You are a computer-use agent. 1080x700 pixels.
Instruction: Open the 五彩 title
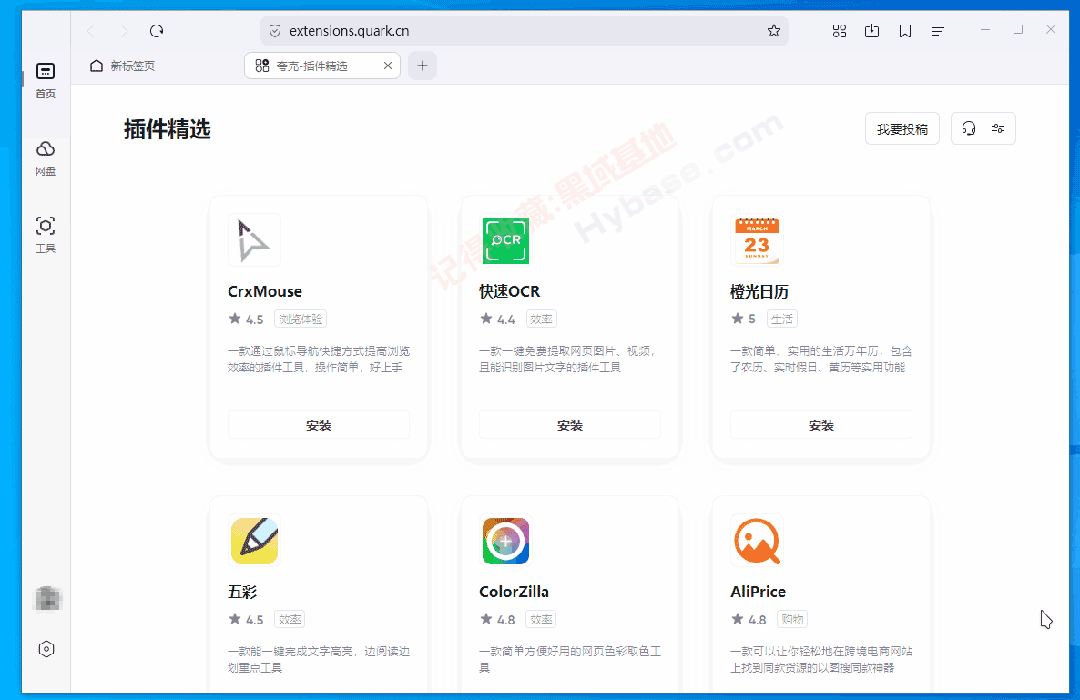[x=242, y=592]
